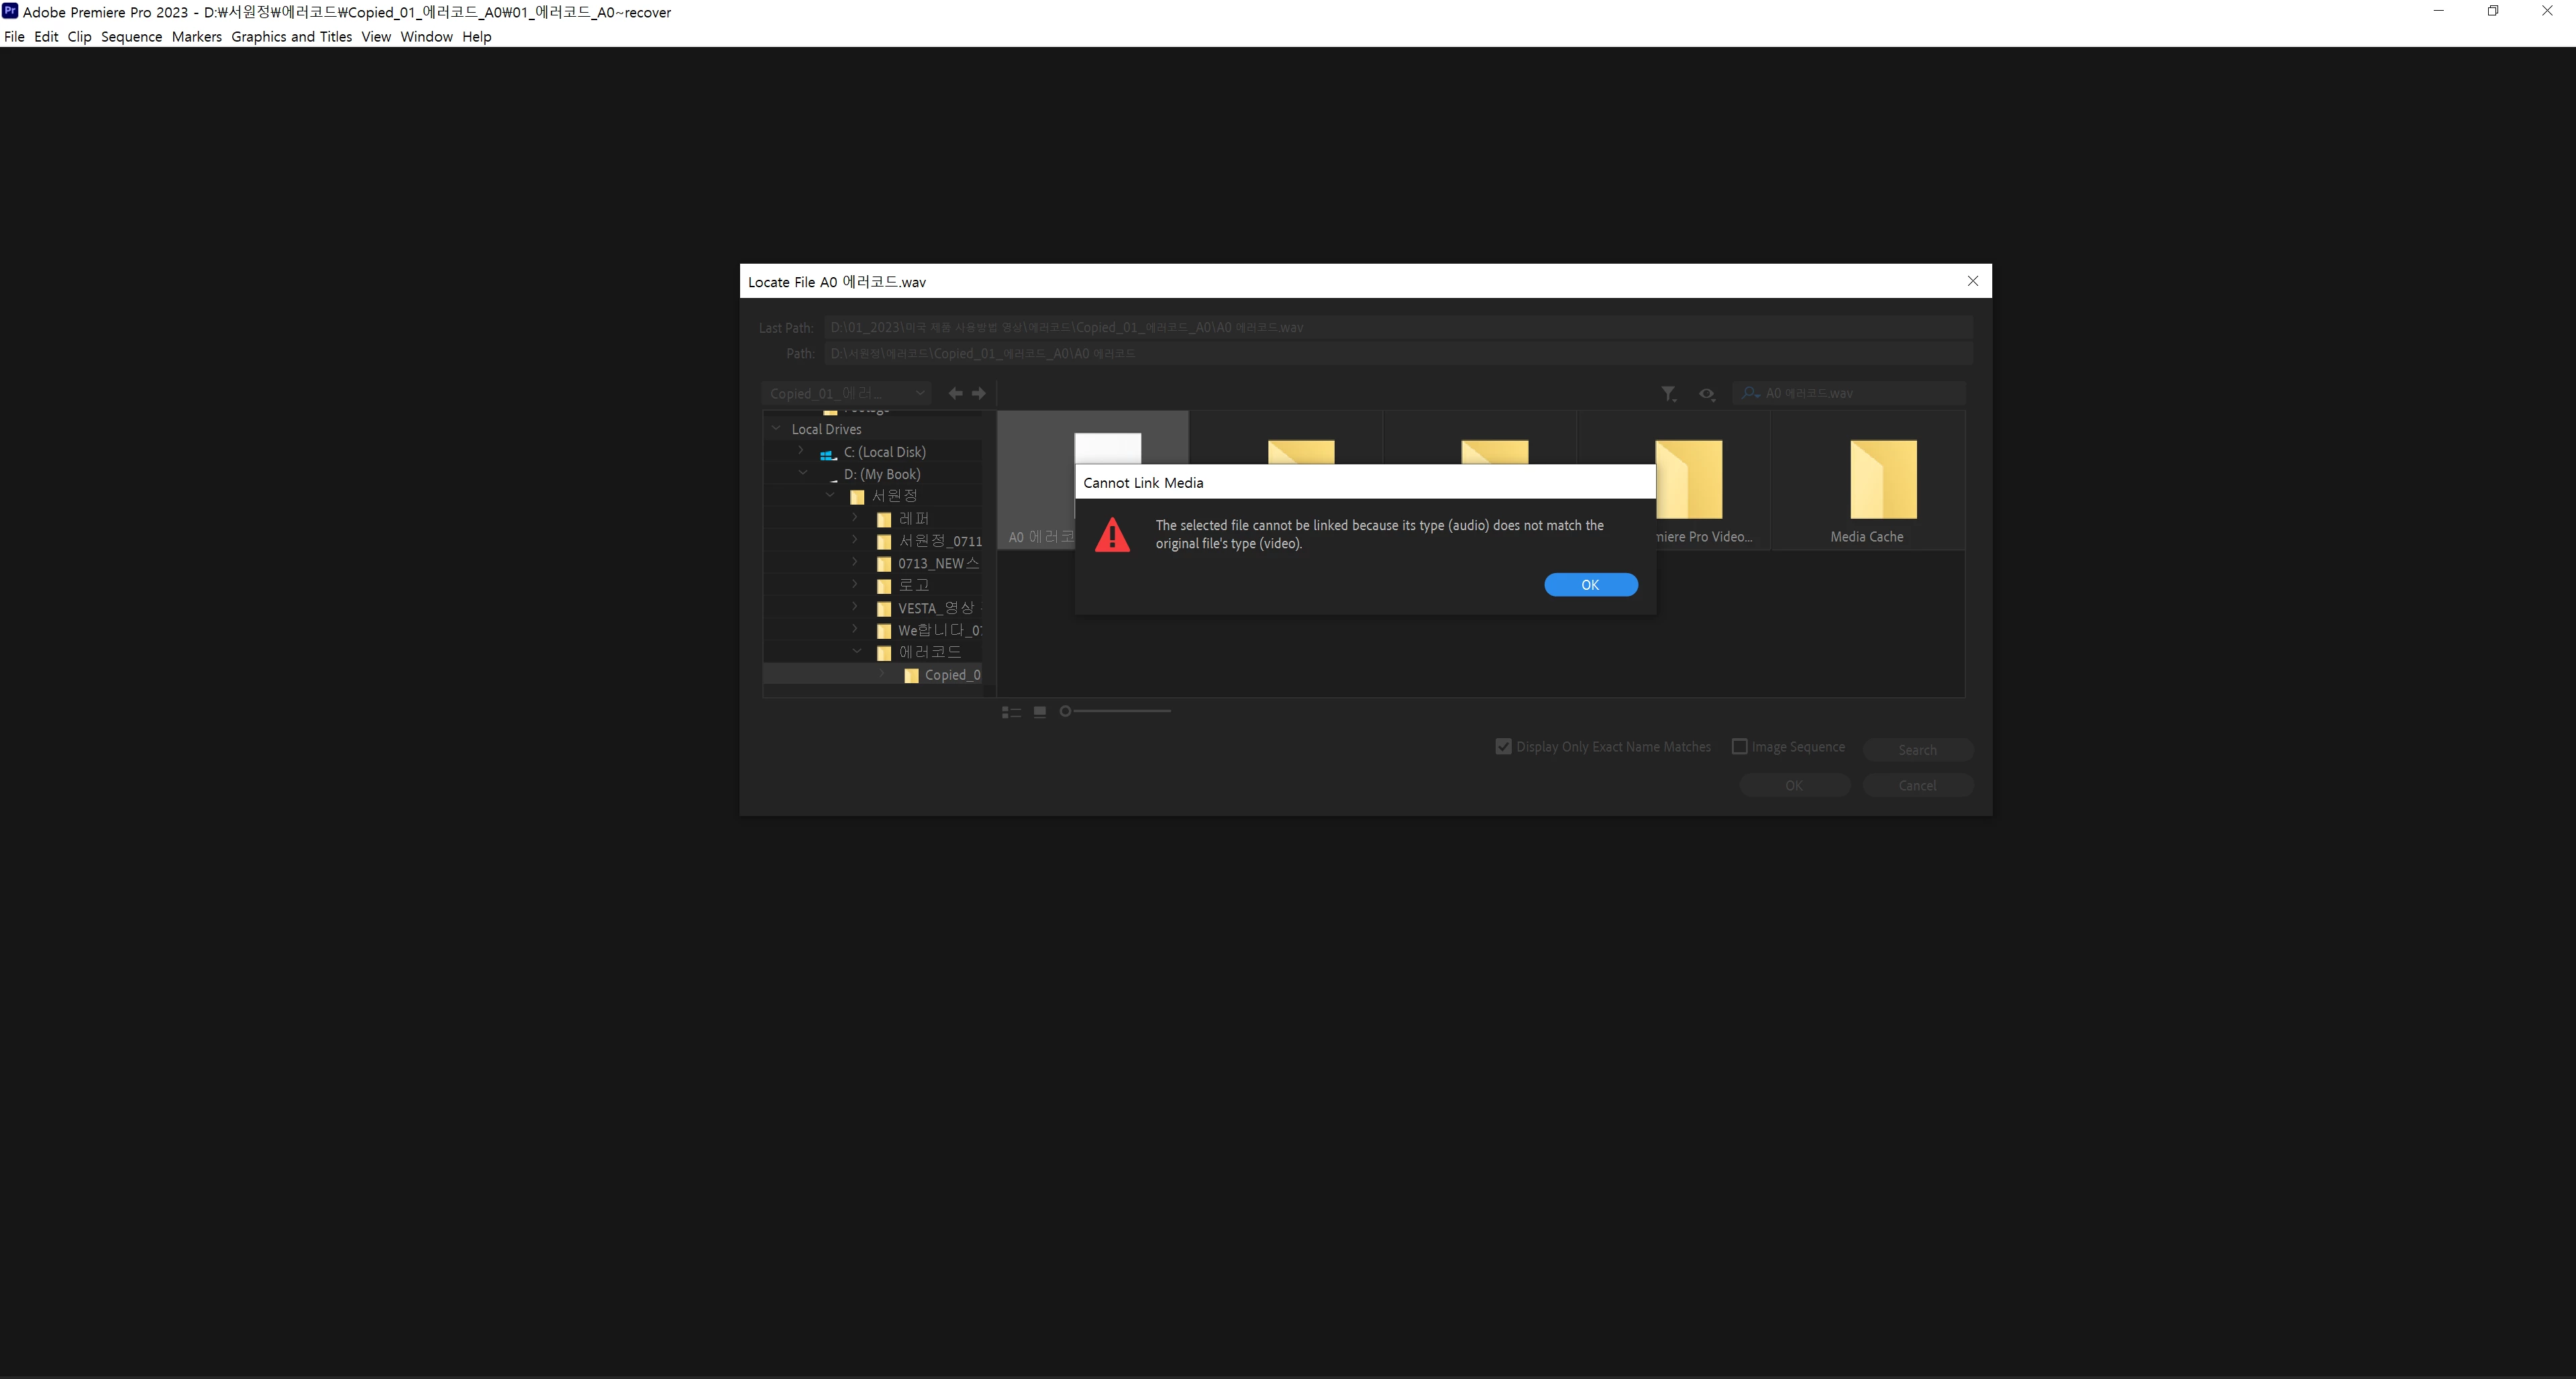Expand the C: (Local Disk) drive
Screen dimensions: 2576x1379
click(801, 451)
